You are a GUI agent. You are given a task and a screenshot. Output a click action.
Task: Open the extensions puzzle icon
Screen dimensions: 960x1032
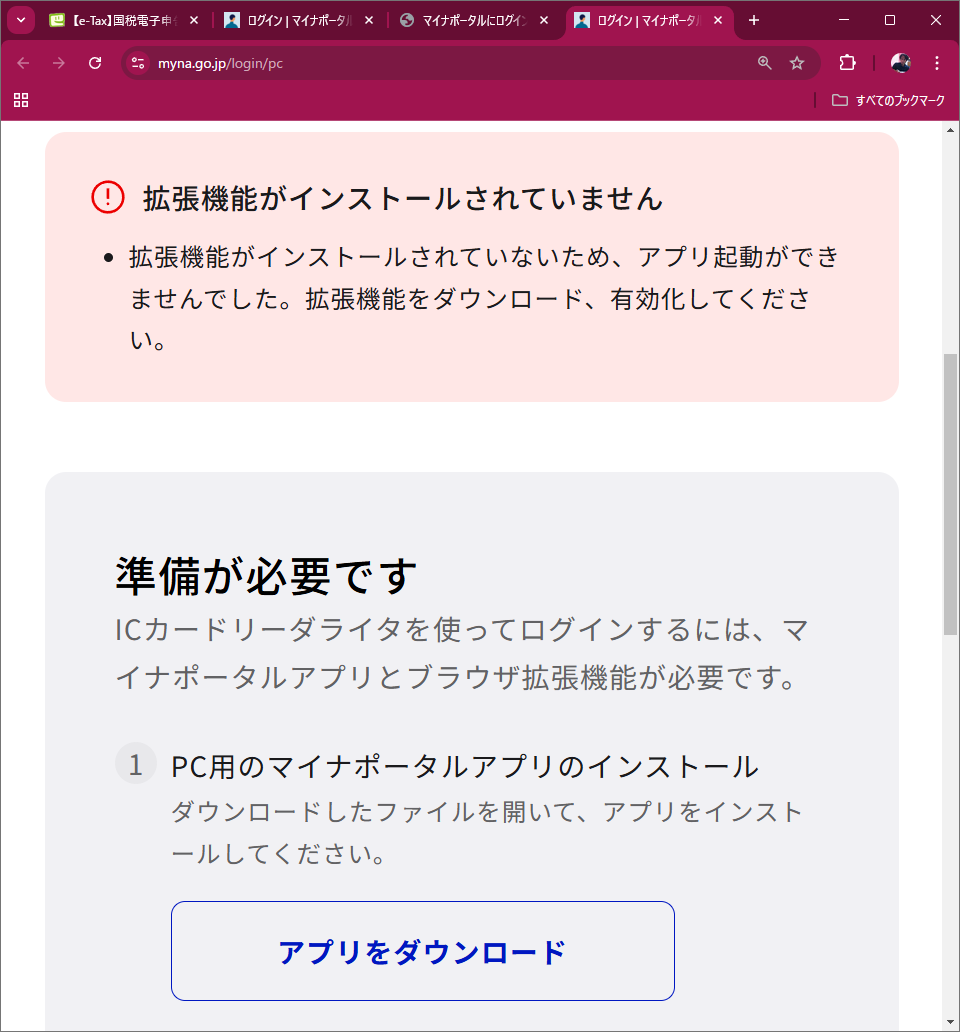click(x=847, y=63)
